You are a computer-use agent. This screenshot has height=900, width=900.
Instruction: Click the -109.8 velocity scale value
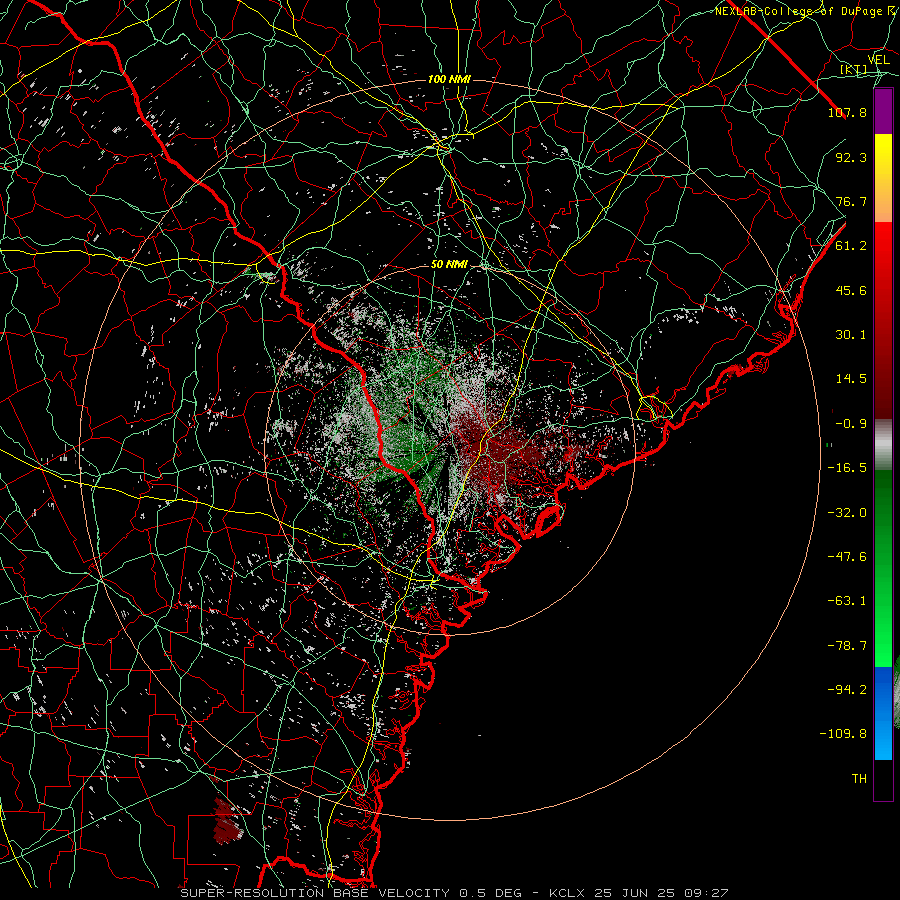(843, 734)
